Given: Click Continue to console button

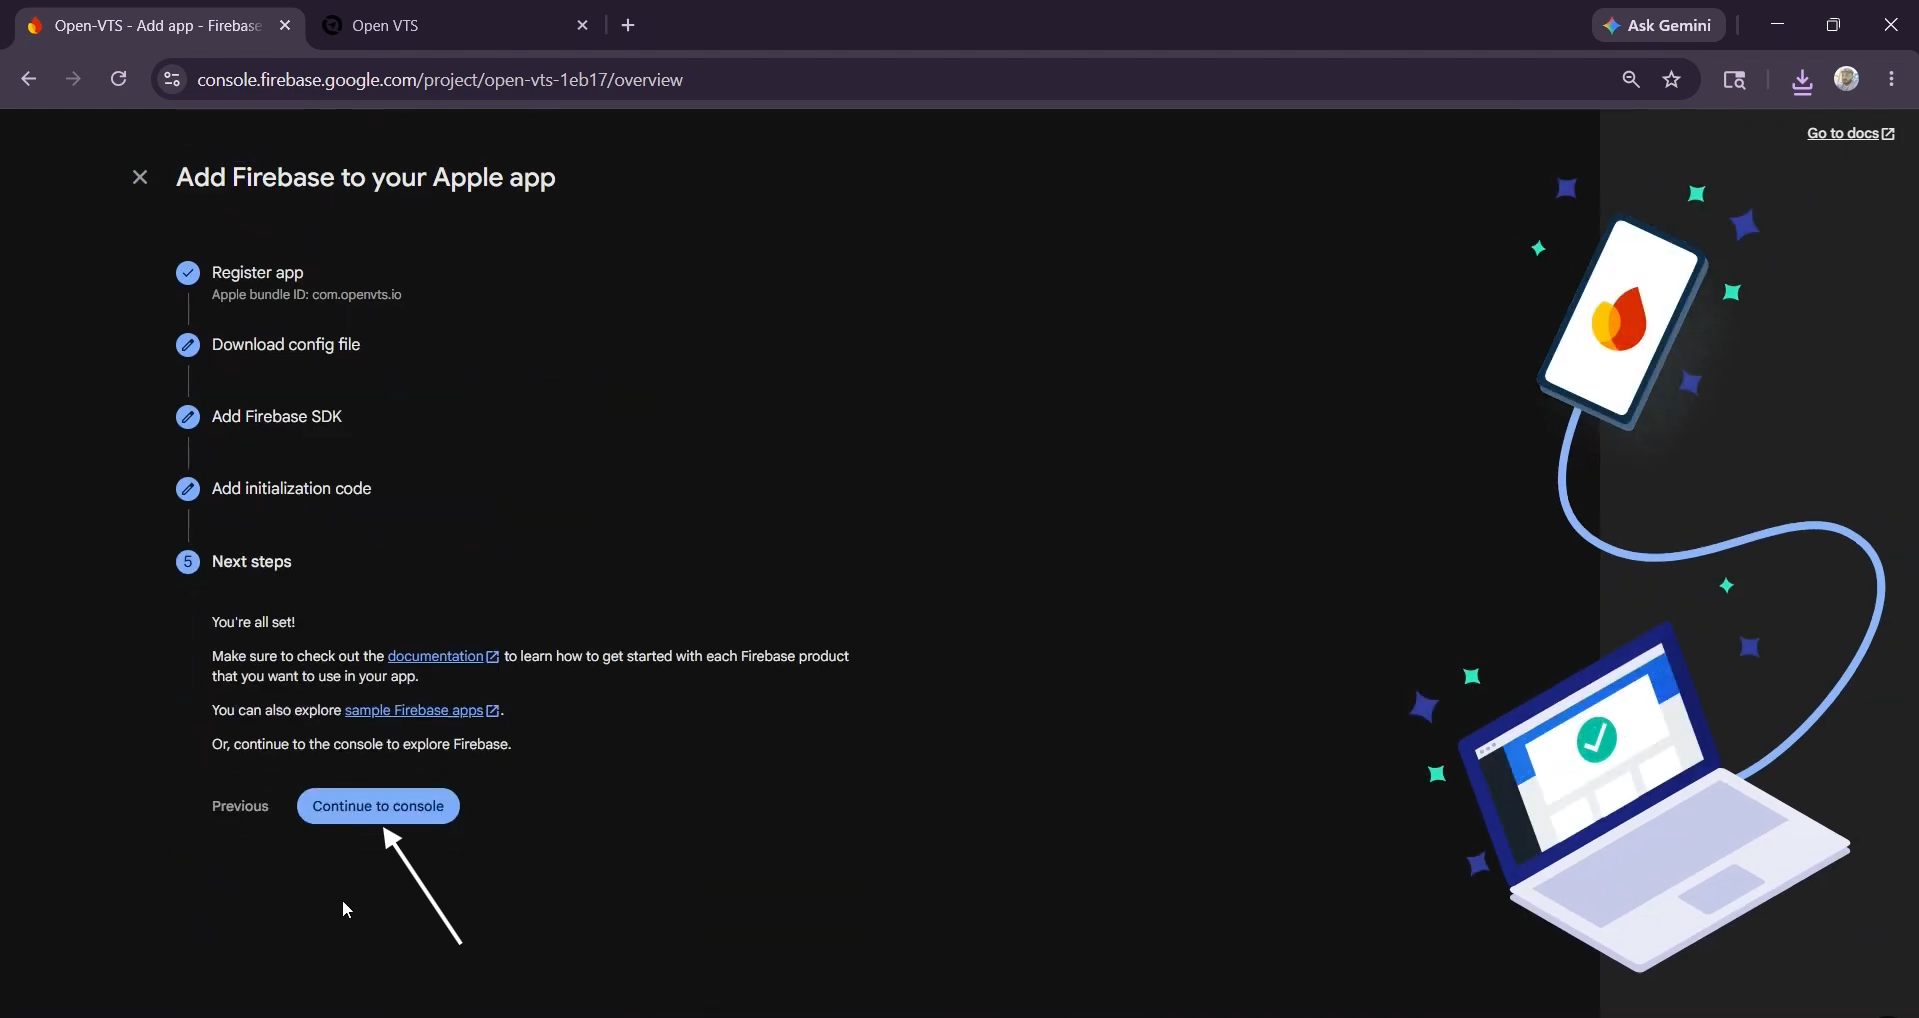Looking at the screenshot, I should point(378,806).
